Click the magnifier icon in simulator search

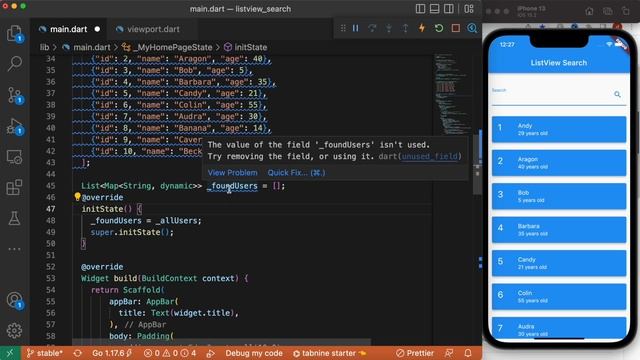coord(618,94)
